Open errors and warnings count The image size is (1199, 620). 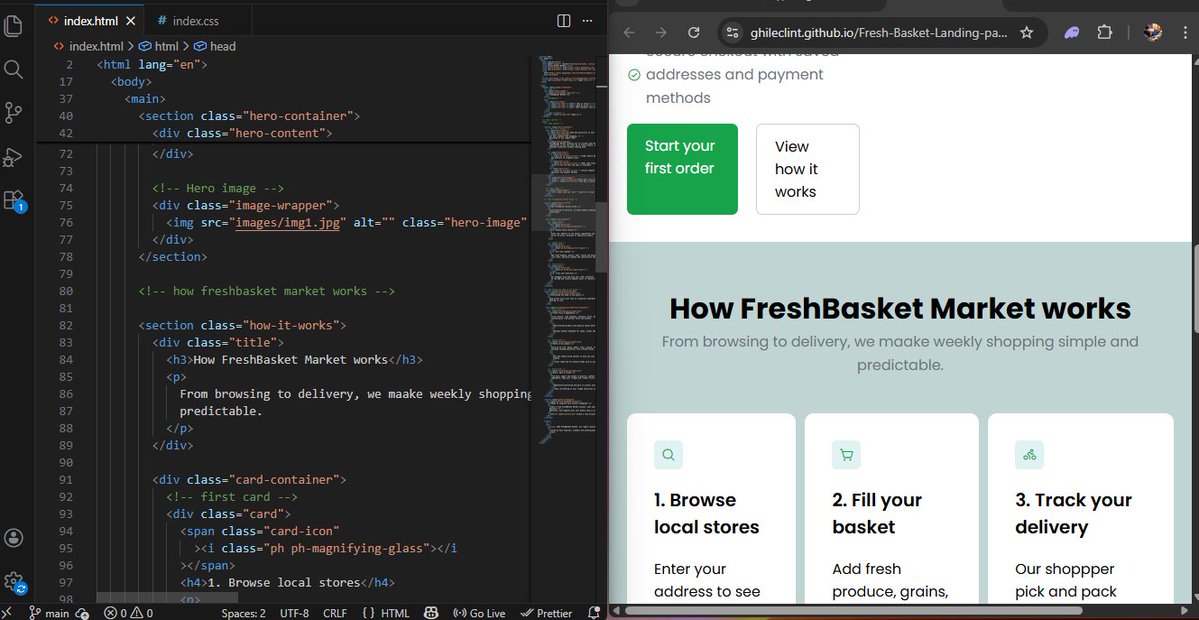pyautogui.click(x=128, y=613)
